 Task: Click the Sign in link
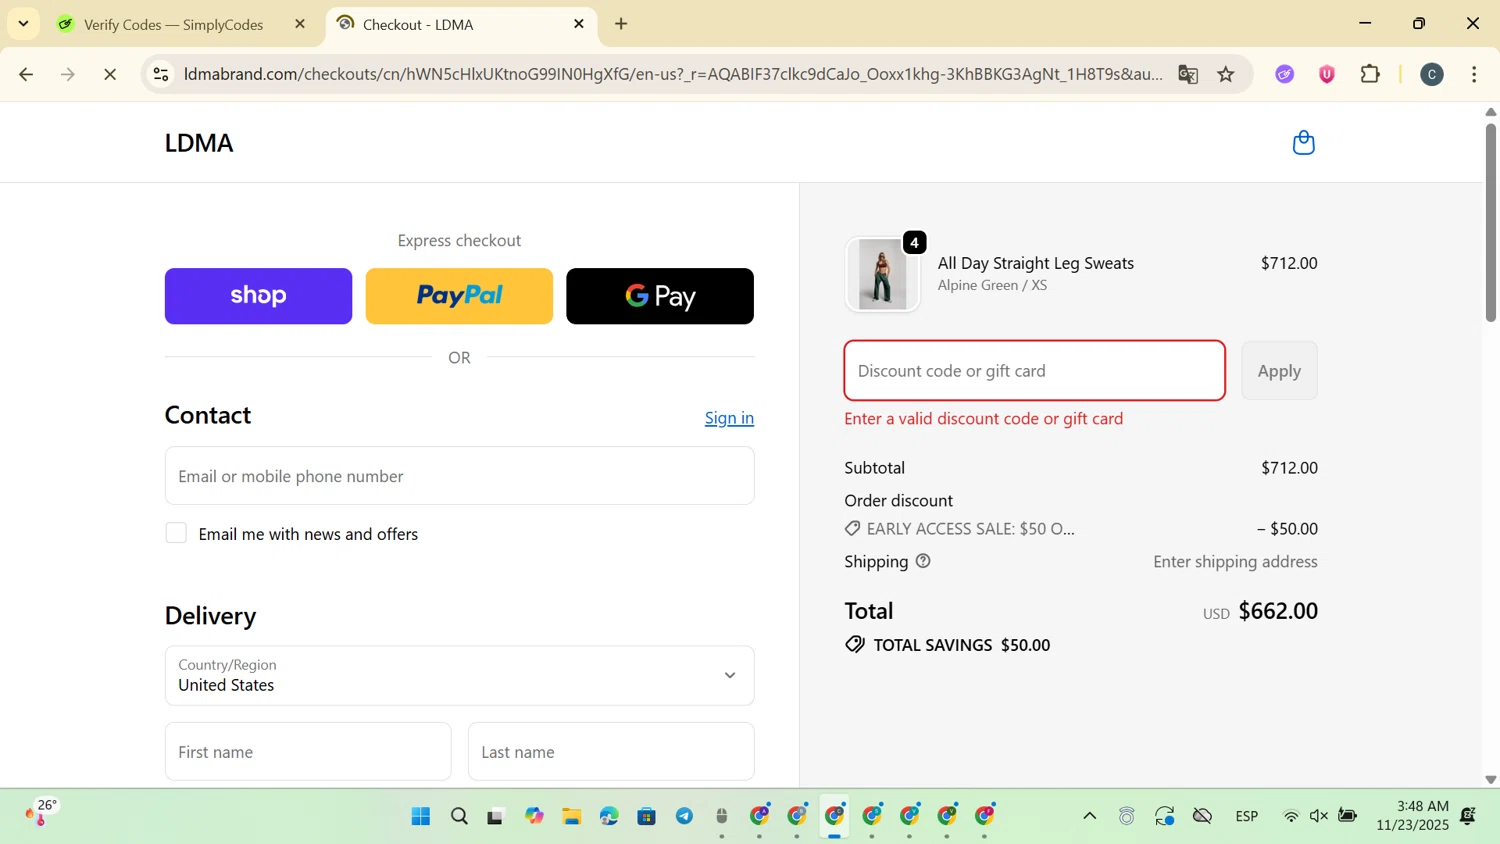click(729, 418)
